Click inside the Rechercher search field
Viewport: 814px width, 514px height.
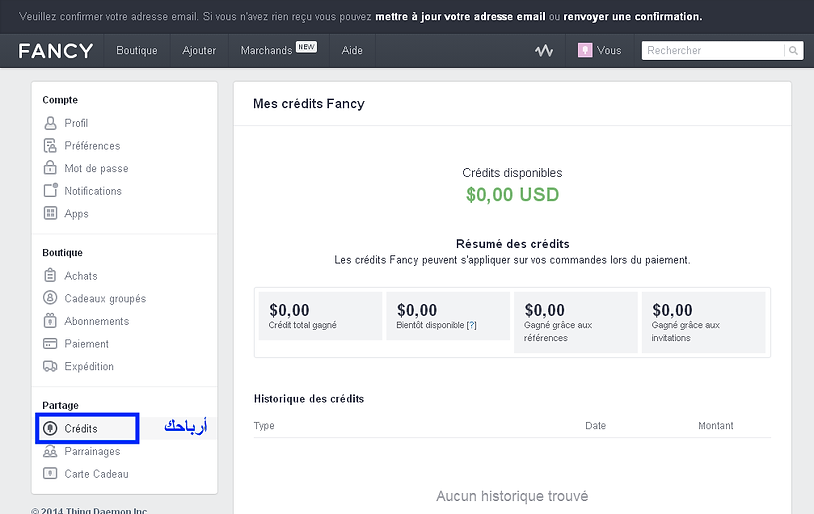(x=712, y=51)
